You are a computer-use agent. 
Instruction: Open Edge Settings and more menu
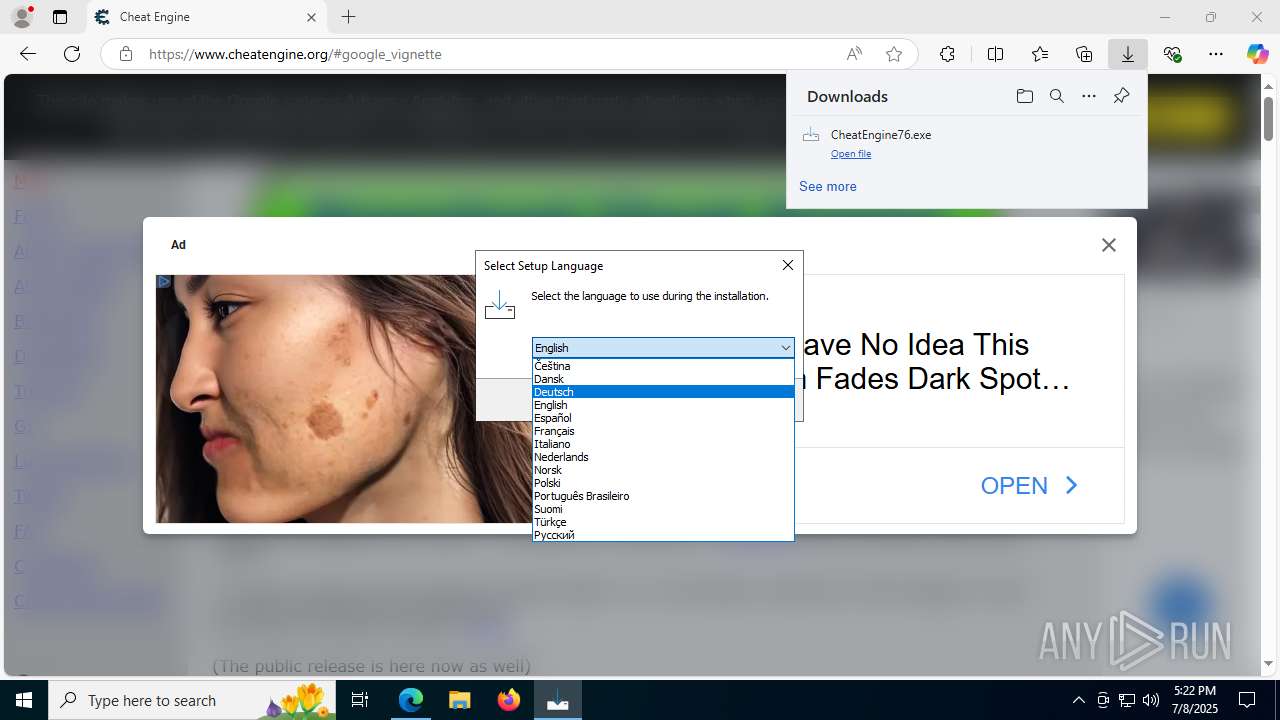point(1216,54)
